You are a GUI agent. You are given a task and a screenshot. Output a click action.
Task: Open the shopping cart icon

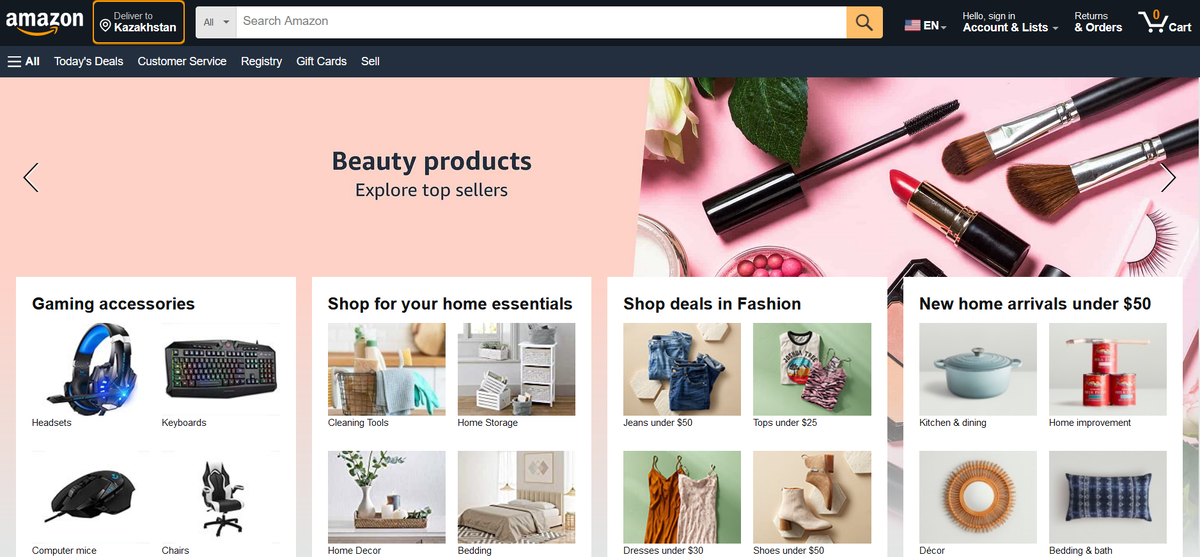(1165, 22)
